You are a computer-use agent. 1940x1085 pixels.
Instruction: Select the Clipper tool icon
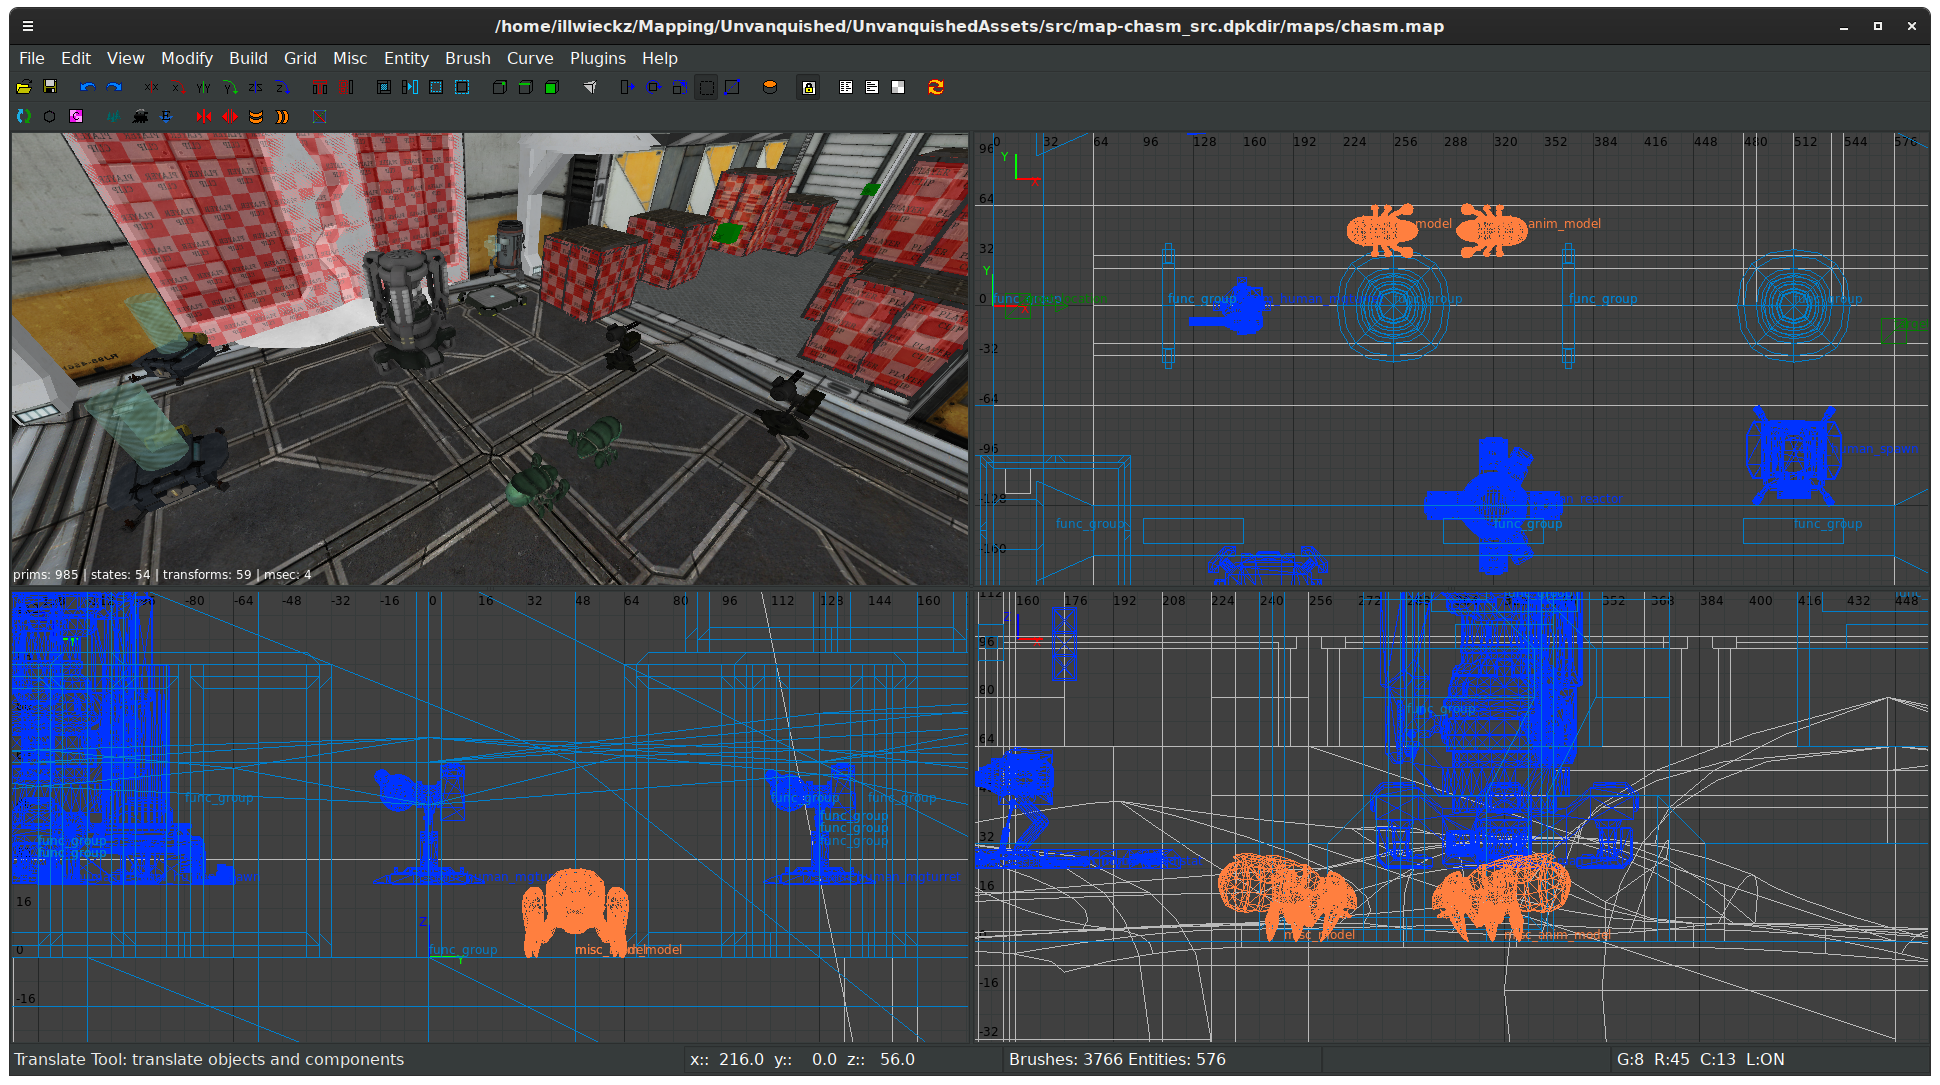click(732, 87)
